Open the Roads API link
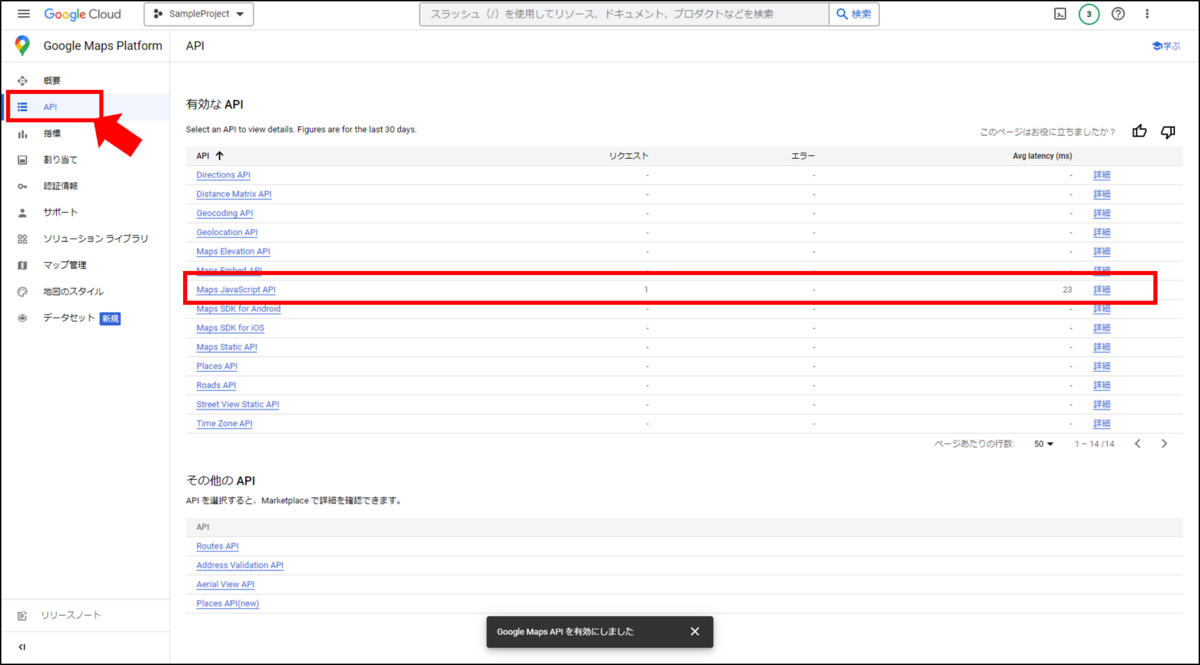Image resolution: width=1200 pixels, height=665 pixels. (216, 385)
